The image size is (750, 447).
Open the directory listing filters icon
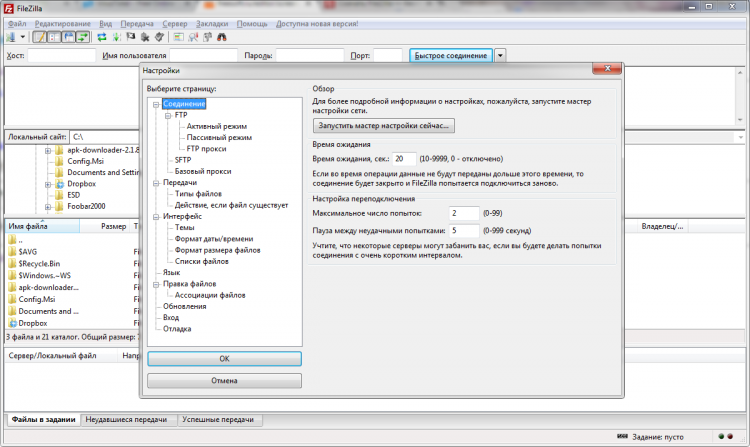(x=178, y=37)
